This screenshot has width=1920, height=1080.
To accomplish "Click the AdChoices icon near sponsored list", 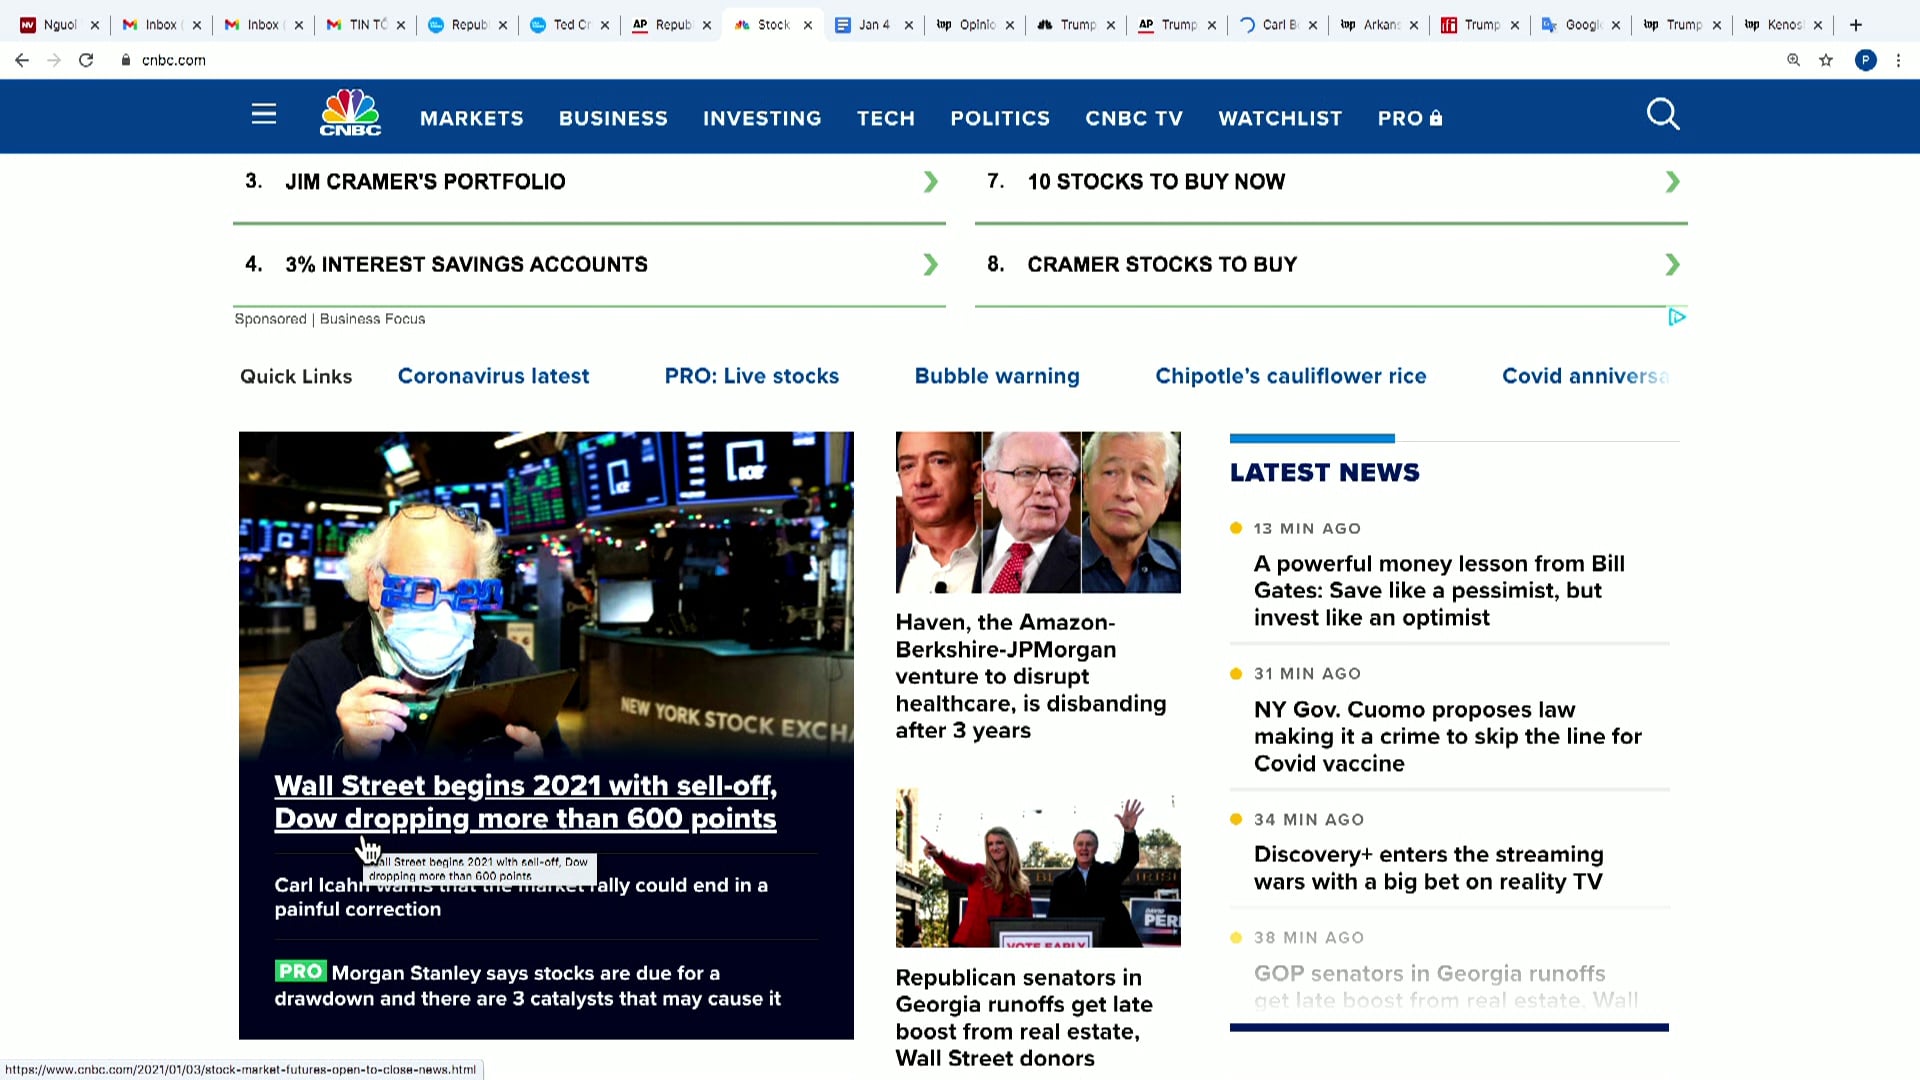I will click(1677, 317).
